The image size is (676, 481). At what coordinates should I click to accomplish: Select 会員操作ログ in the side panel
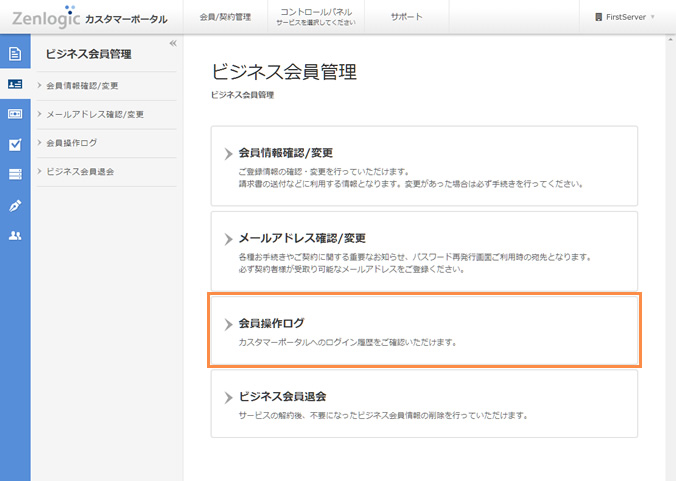pyautogui.click(x=71, y=143)
